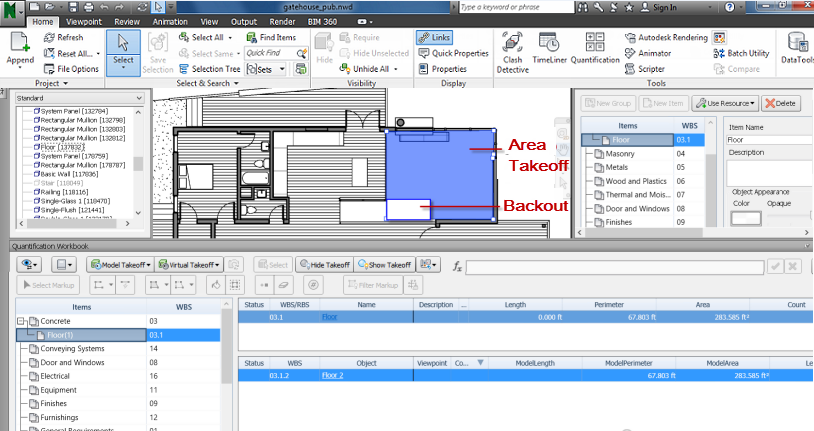Viewport: 814px width, 431px height.
Task: Click the formula fx icon
Action: 457,266
